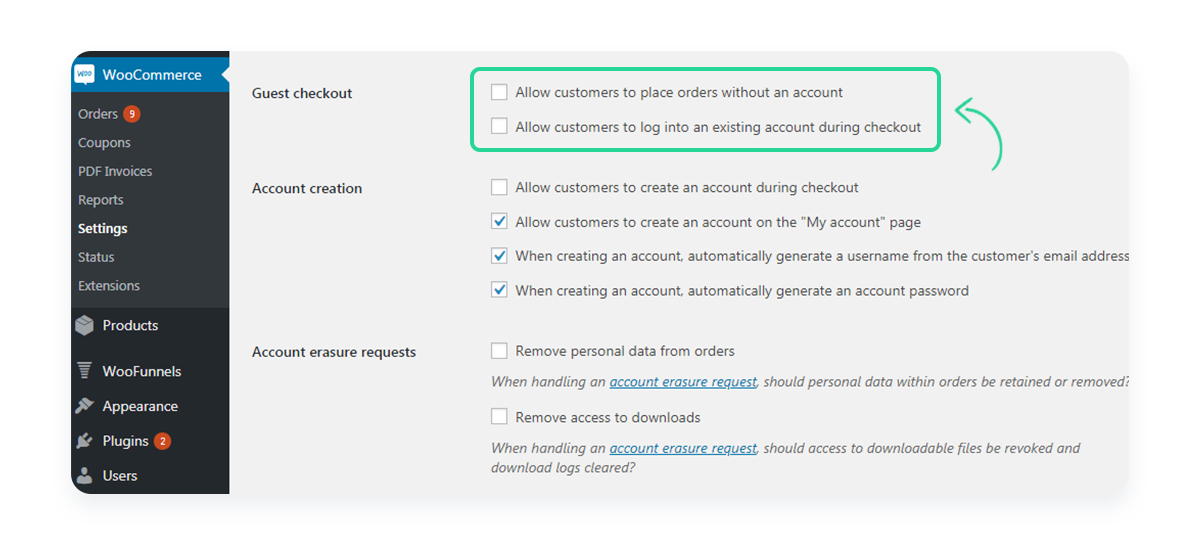Open Appearance via the paintbrush icon
Screen dimensions: 1200x550
(x=85, y=406)
